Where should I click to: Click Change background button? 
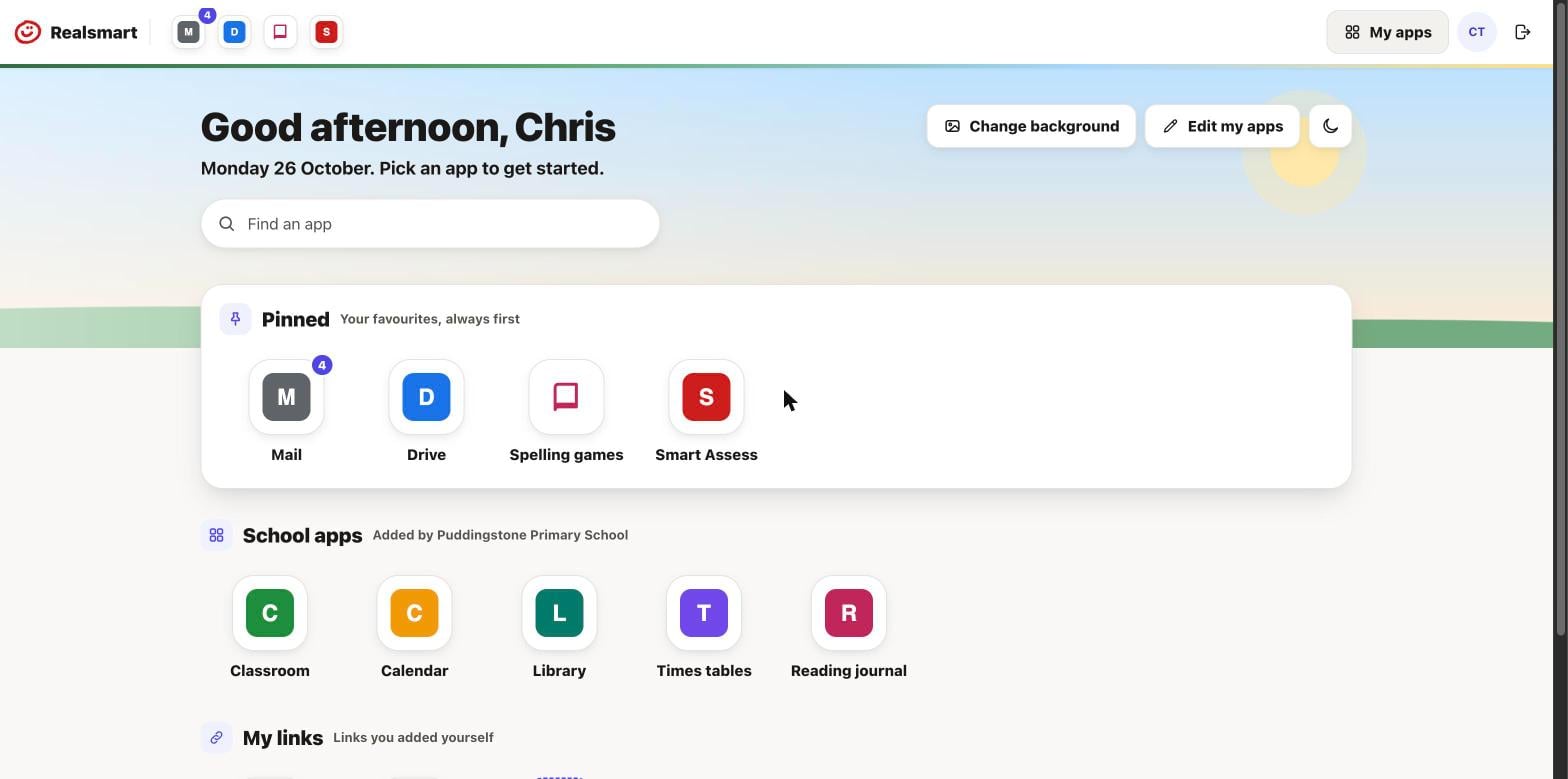[1031, 126]
